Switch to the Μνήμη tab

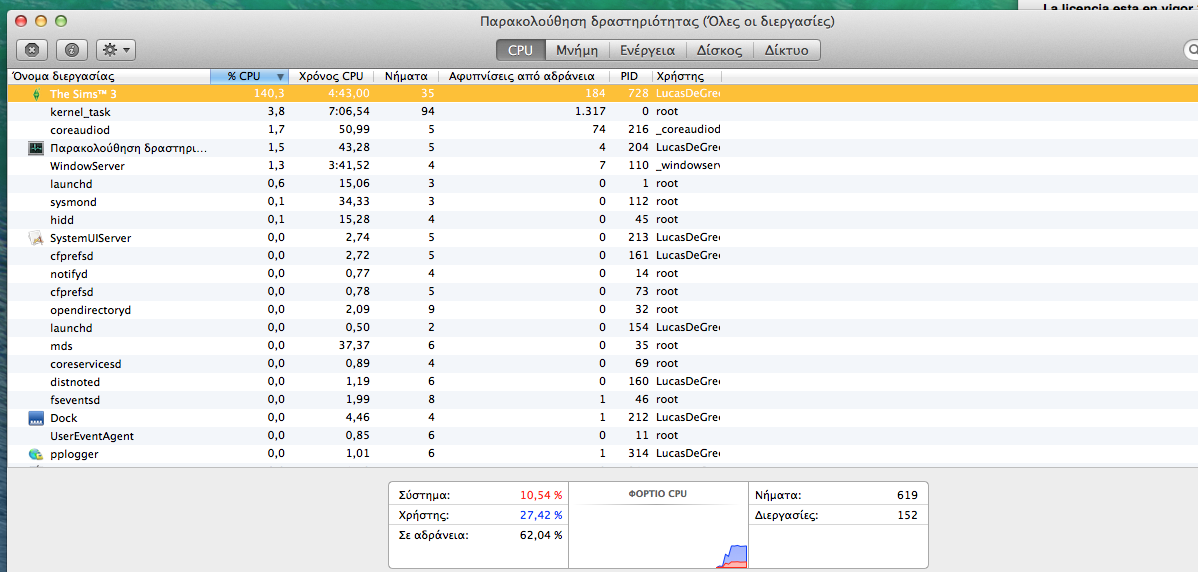pos(576,50)
